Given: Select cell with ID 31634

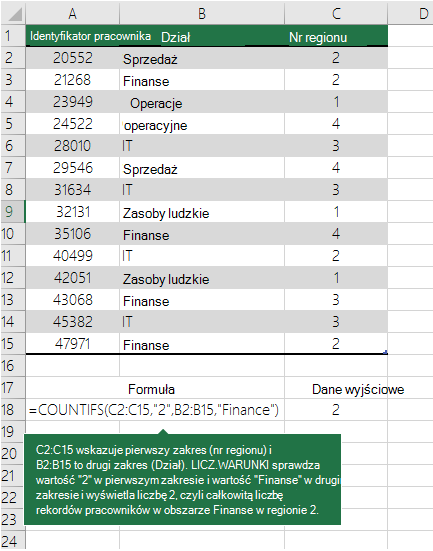Looking at the screenshot, I should coord(72,190).
